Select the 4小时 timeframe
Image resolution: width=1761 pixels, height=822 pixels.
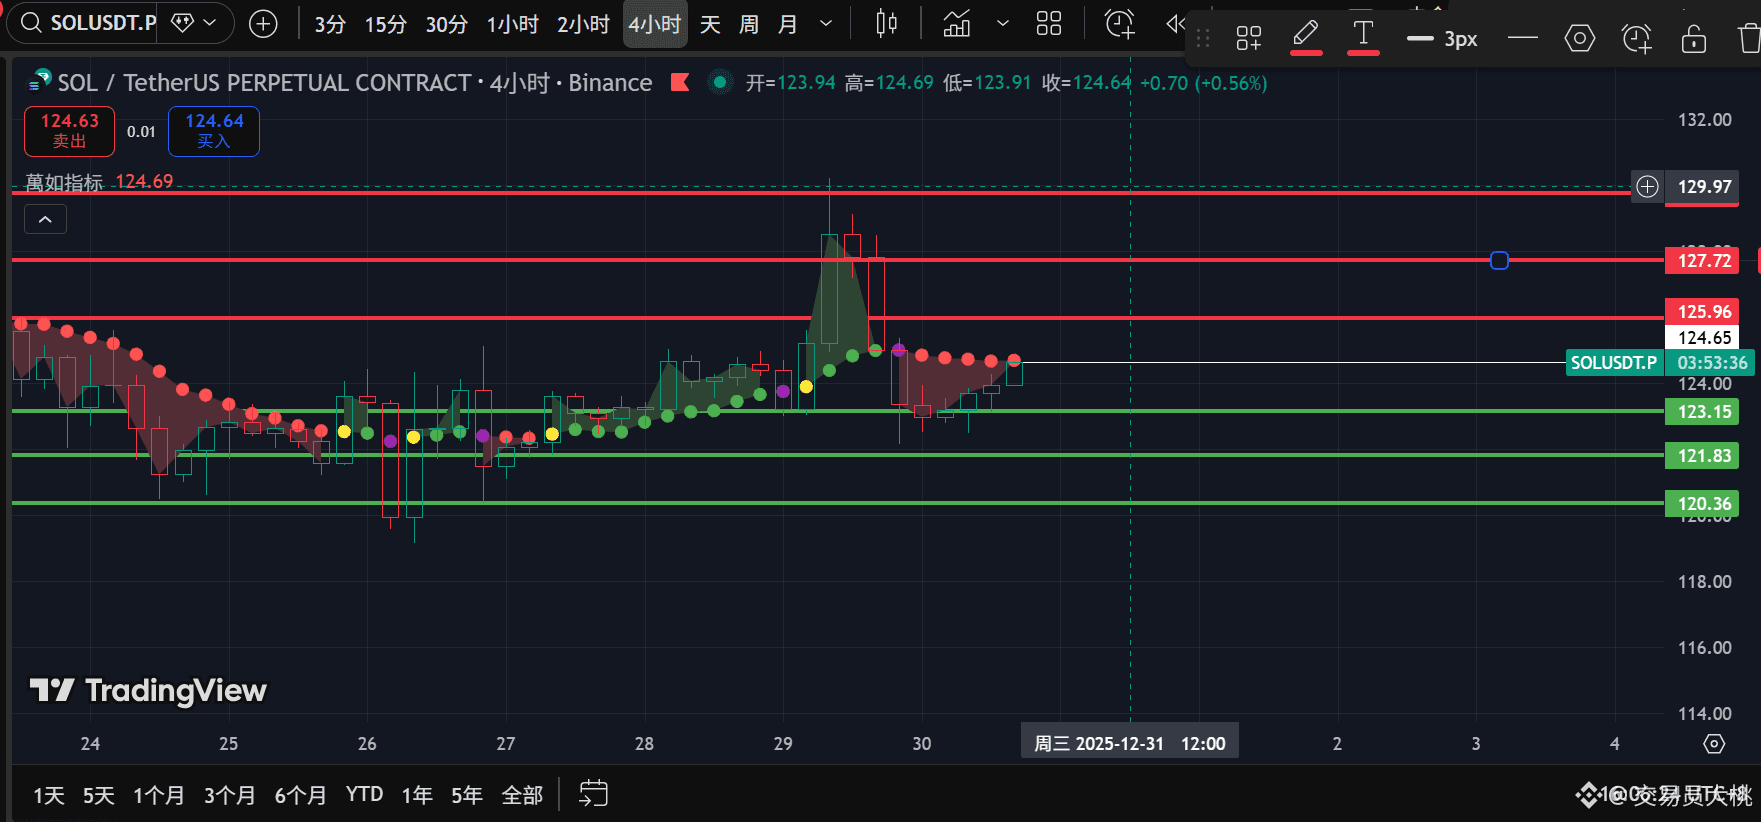point(655,24)
